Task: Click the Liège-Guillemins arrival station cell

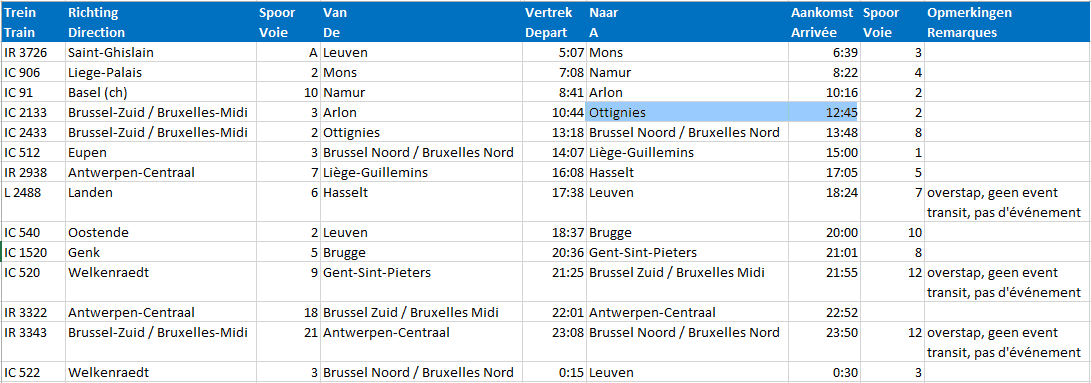Action: click(x=688, y=153)
